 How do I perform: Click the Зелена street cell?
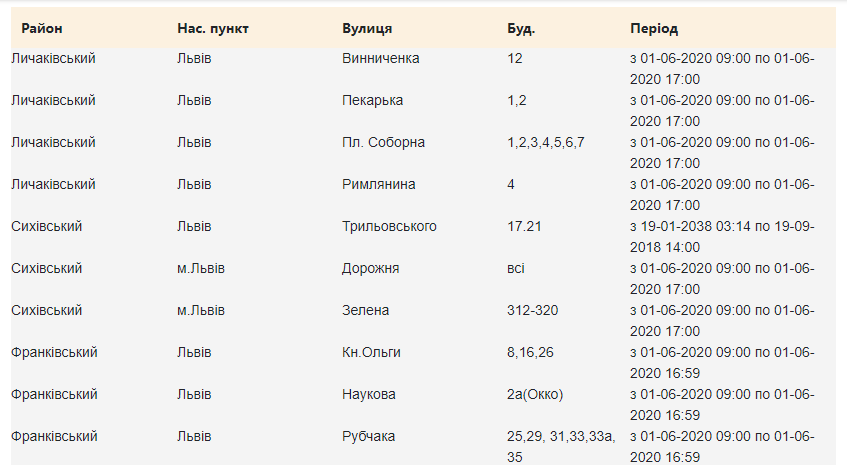pos(365,311)
